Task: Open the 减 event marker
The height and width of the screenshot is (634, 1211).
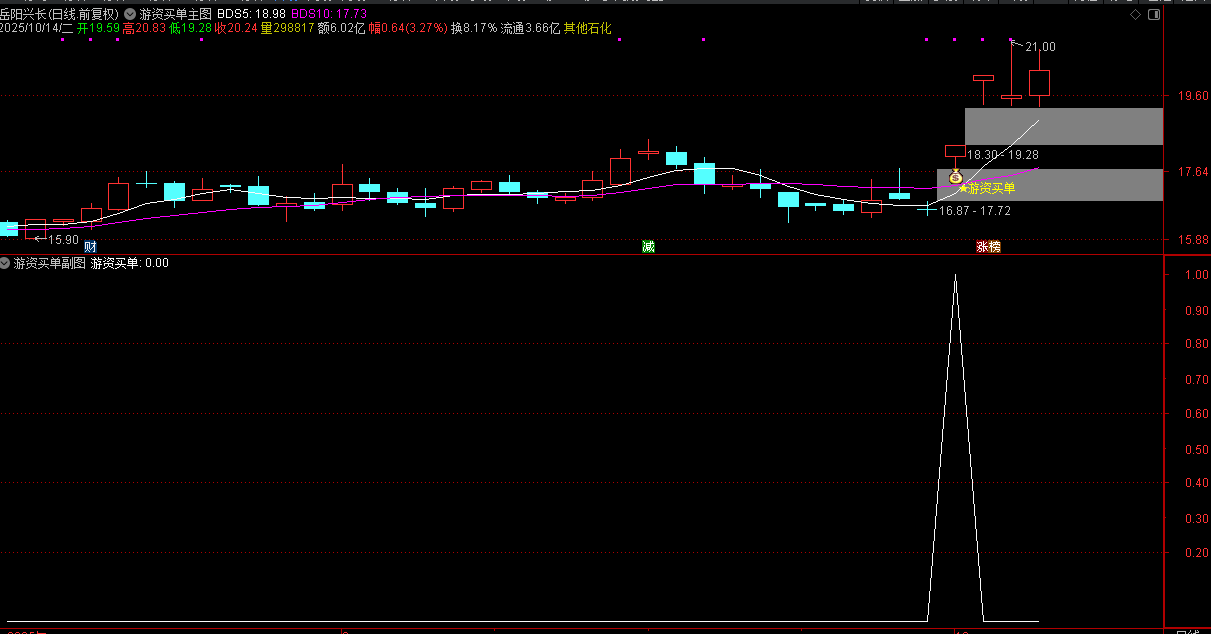Action: [x=648, y=246]
